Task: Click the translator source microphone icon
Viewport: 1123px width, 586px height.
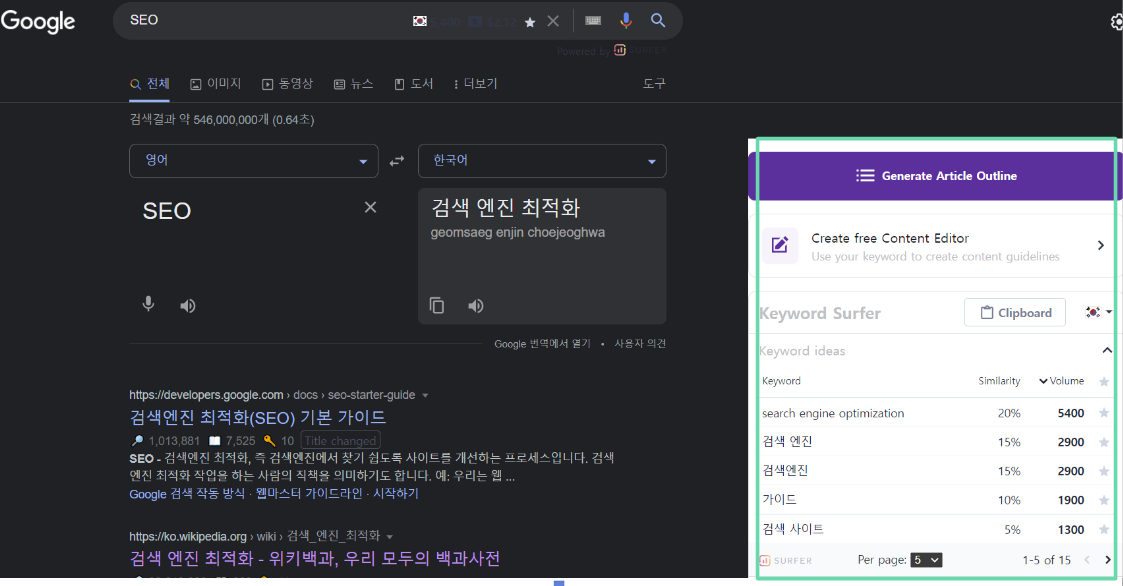Action: click(x=148, y=304)
